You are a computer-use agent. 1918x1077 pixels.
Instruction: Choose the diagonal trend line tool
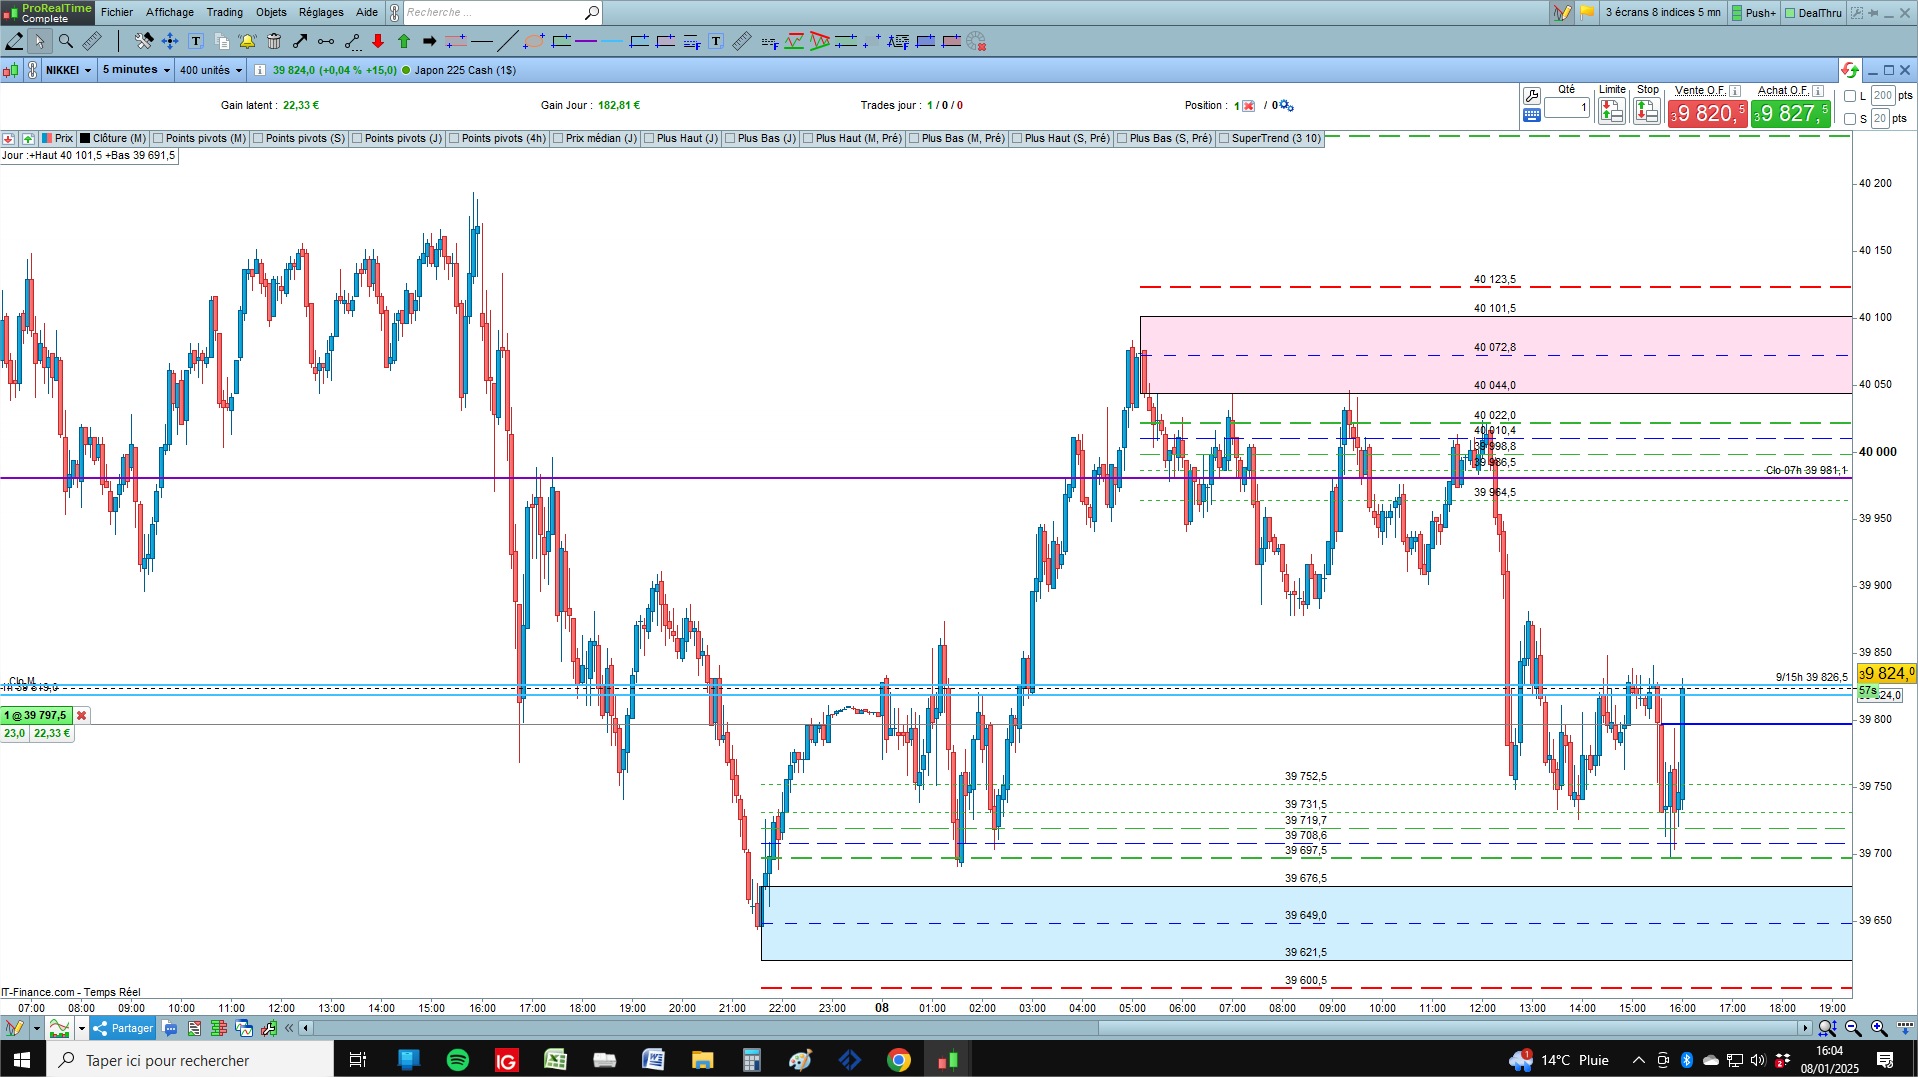(x=508, y=41)
